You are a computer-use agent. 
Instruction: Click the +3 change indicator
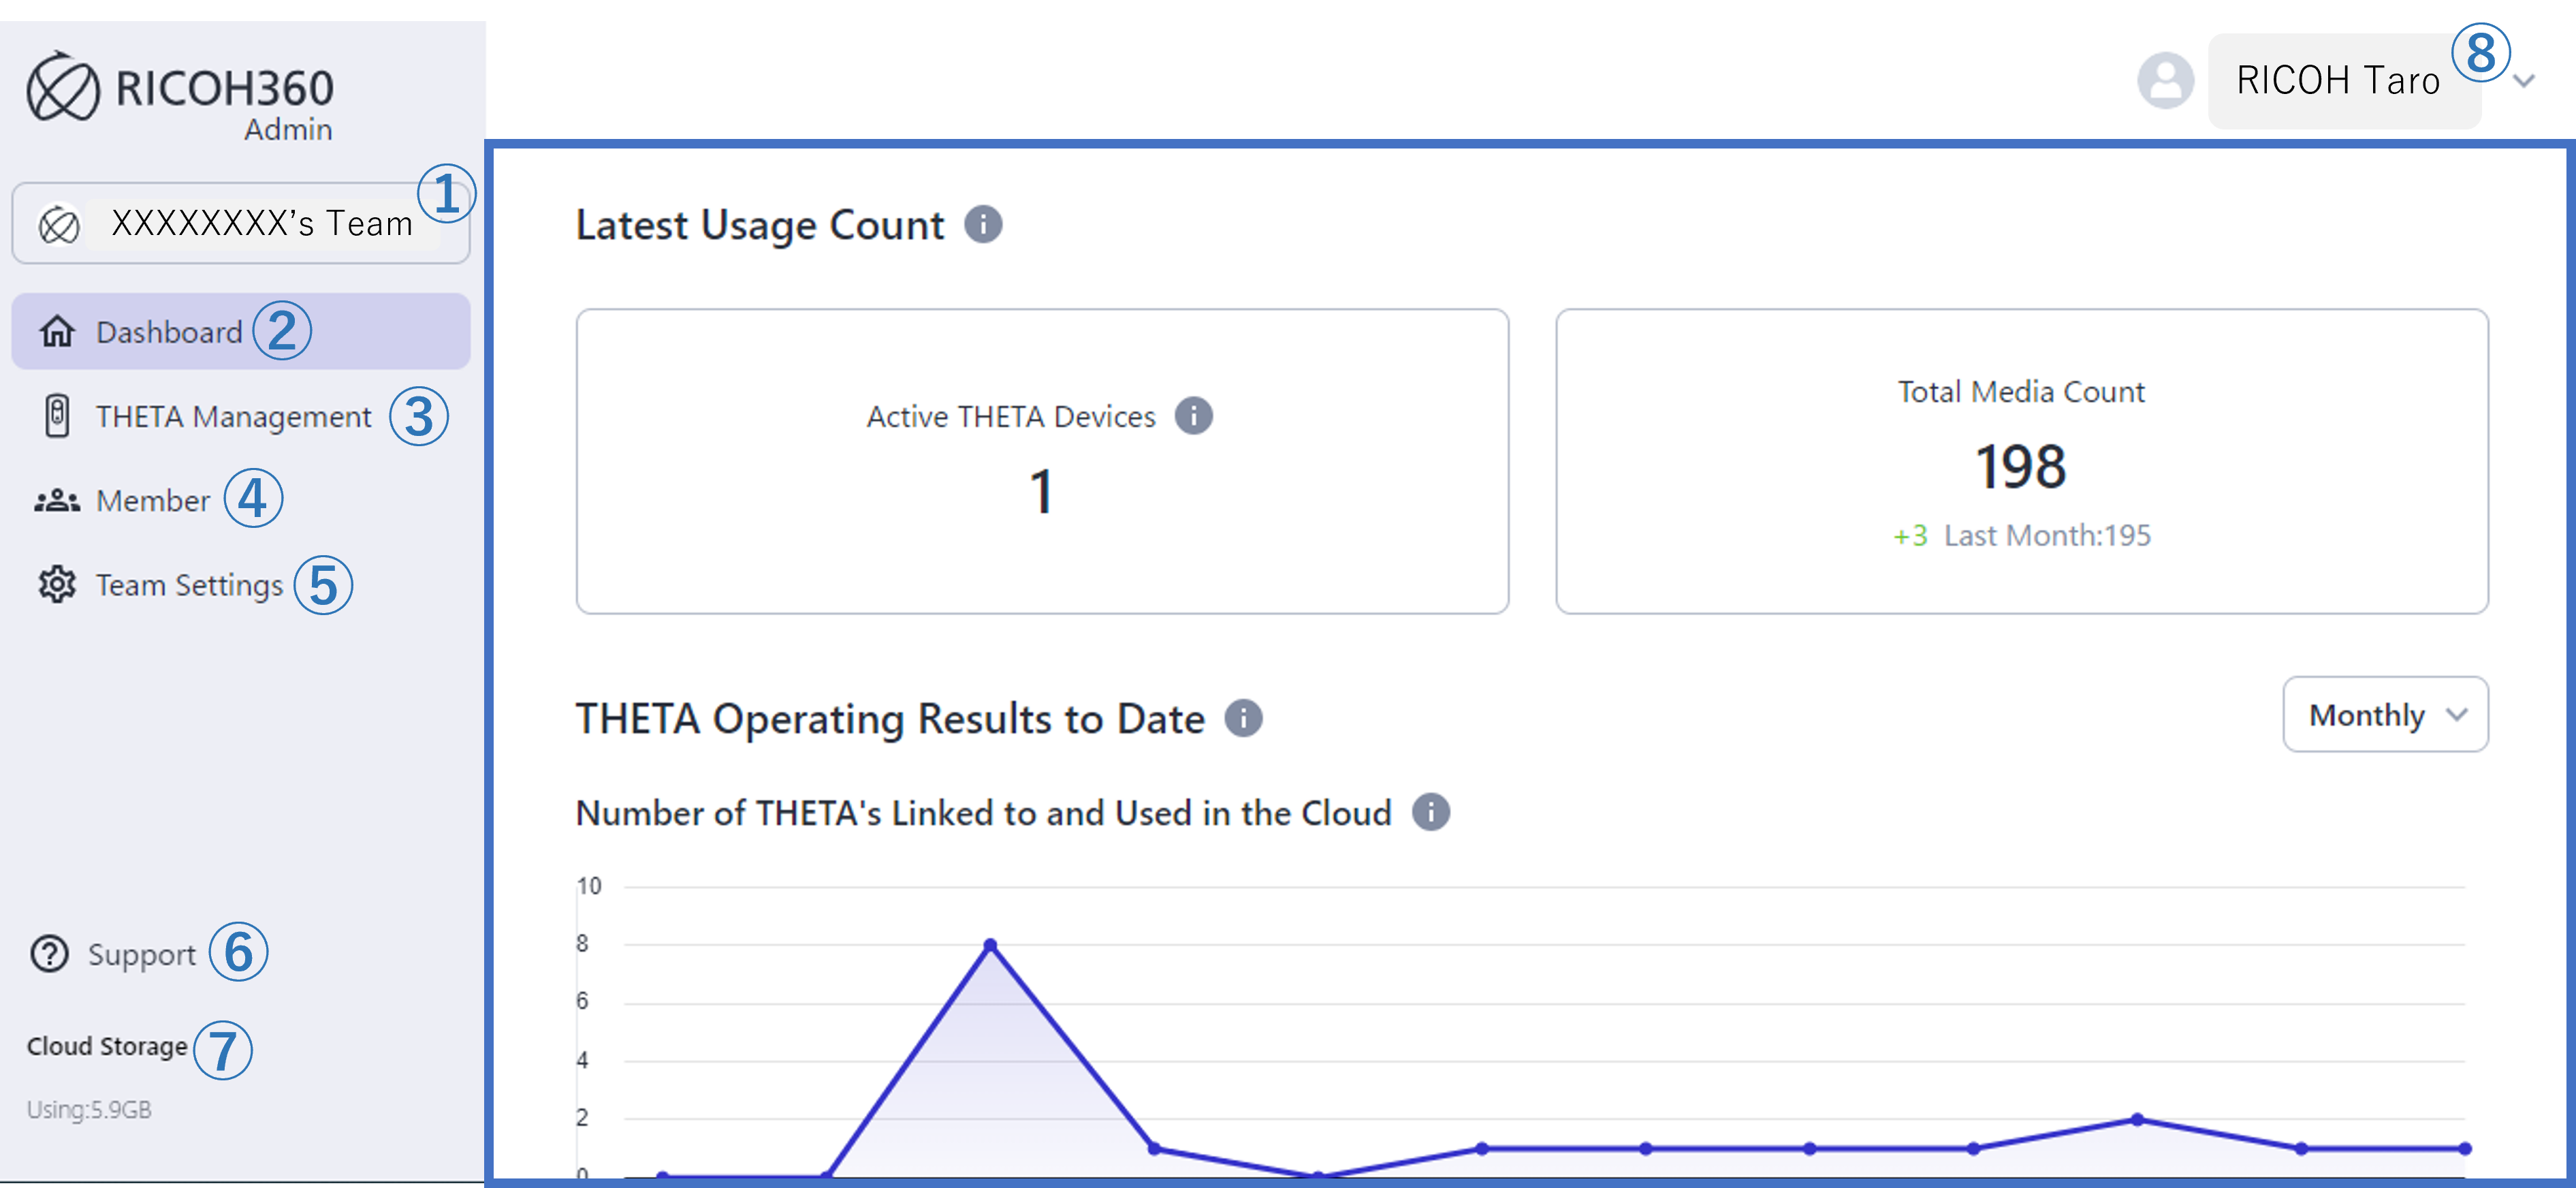point(1910,536)
